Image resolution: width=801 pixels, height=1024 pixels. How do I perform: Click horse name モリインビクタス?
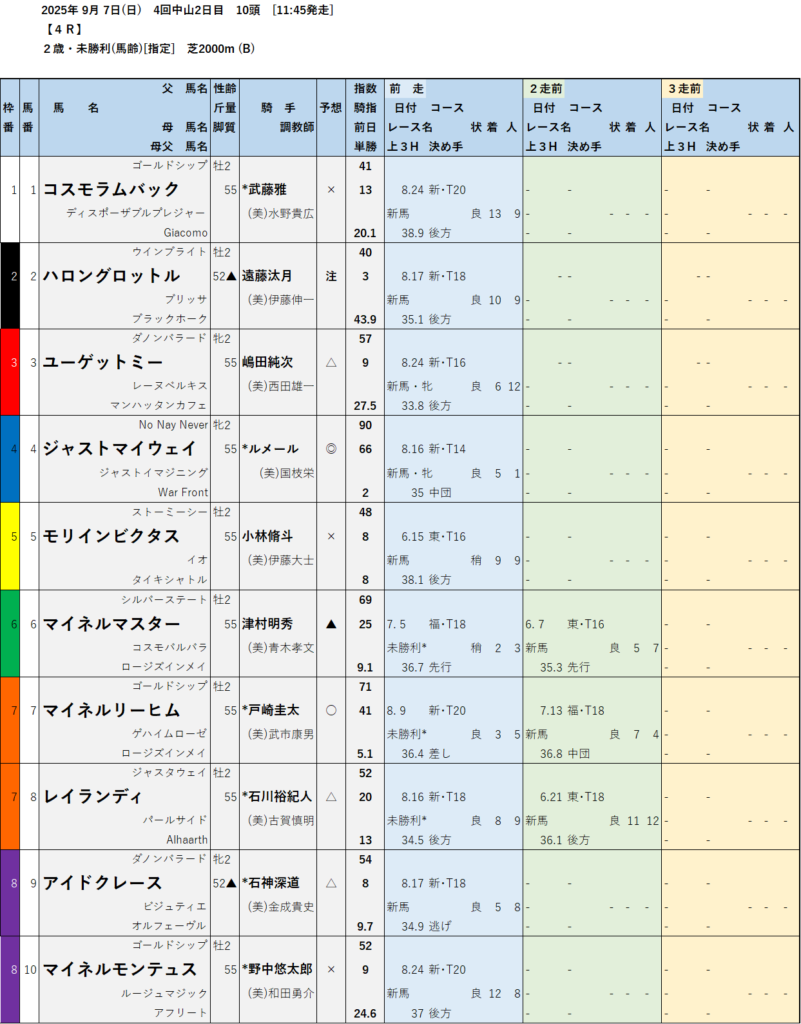click(x=111, y=536)
